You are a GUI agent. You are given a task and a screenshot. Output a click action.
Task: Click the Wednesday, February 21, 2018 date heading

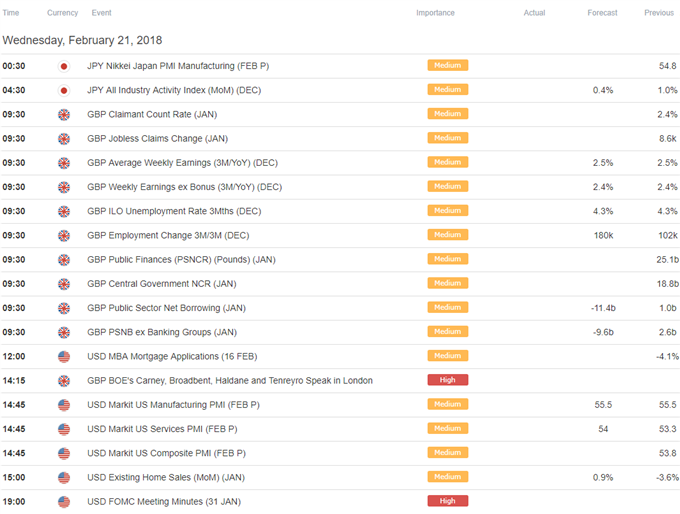tap(82, 40)
